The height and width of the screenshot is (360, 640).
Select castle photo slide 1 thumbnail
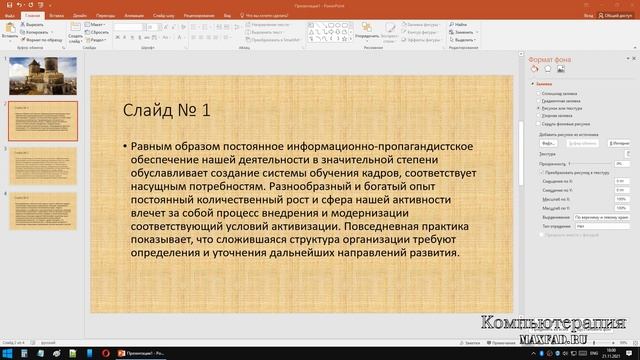pos(43,76)
